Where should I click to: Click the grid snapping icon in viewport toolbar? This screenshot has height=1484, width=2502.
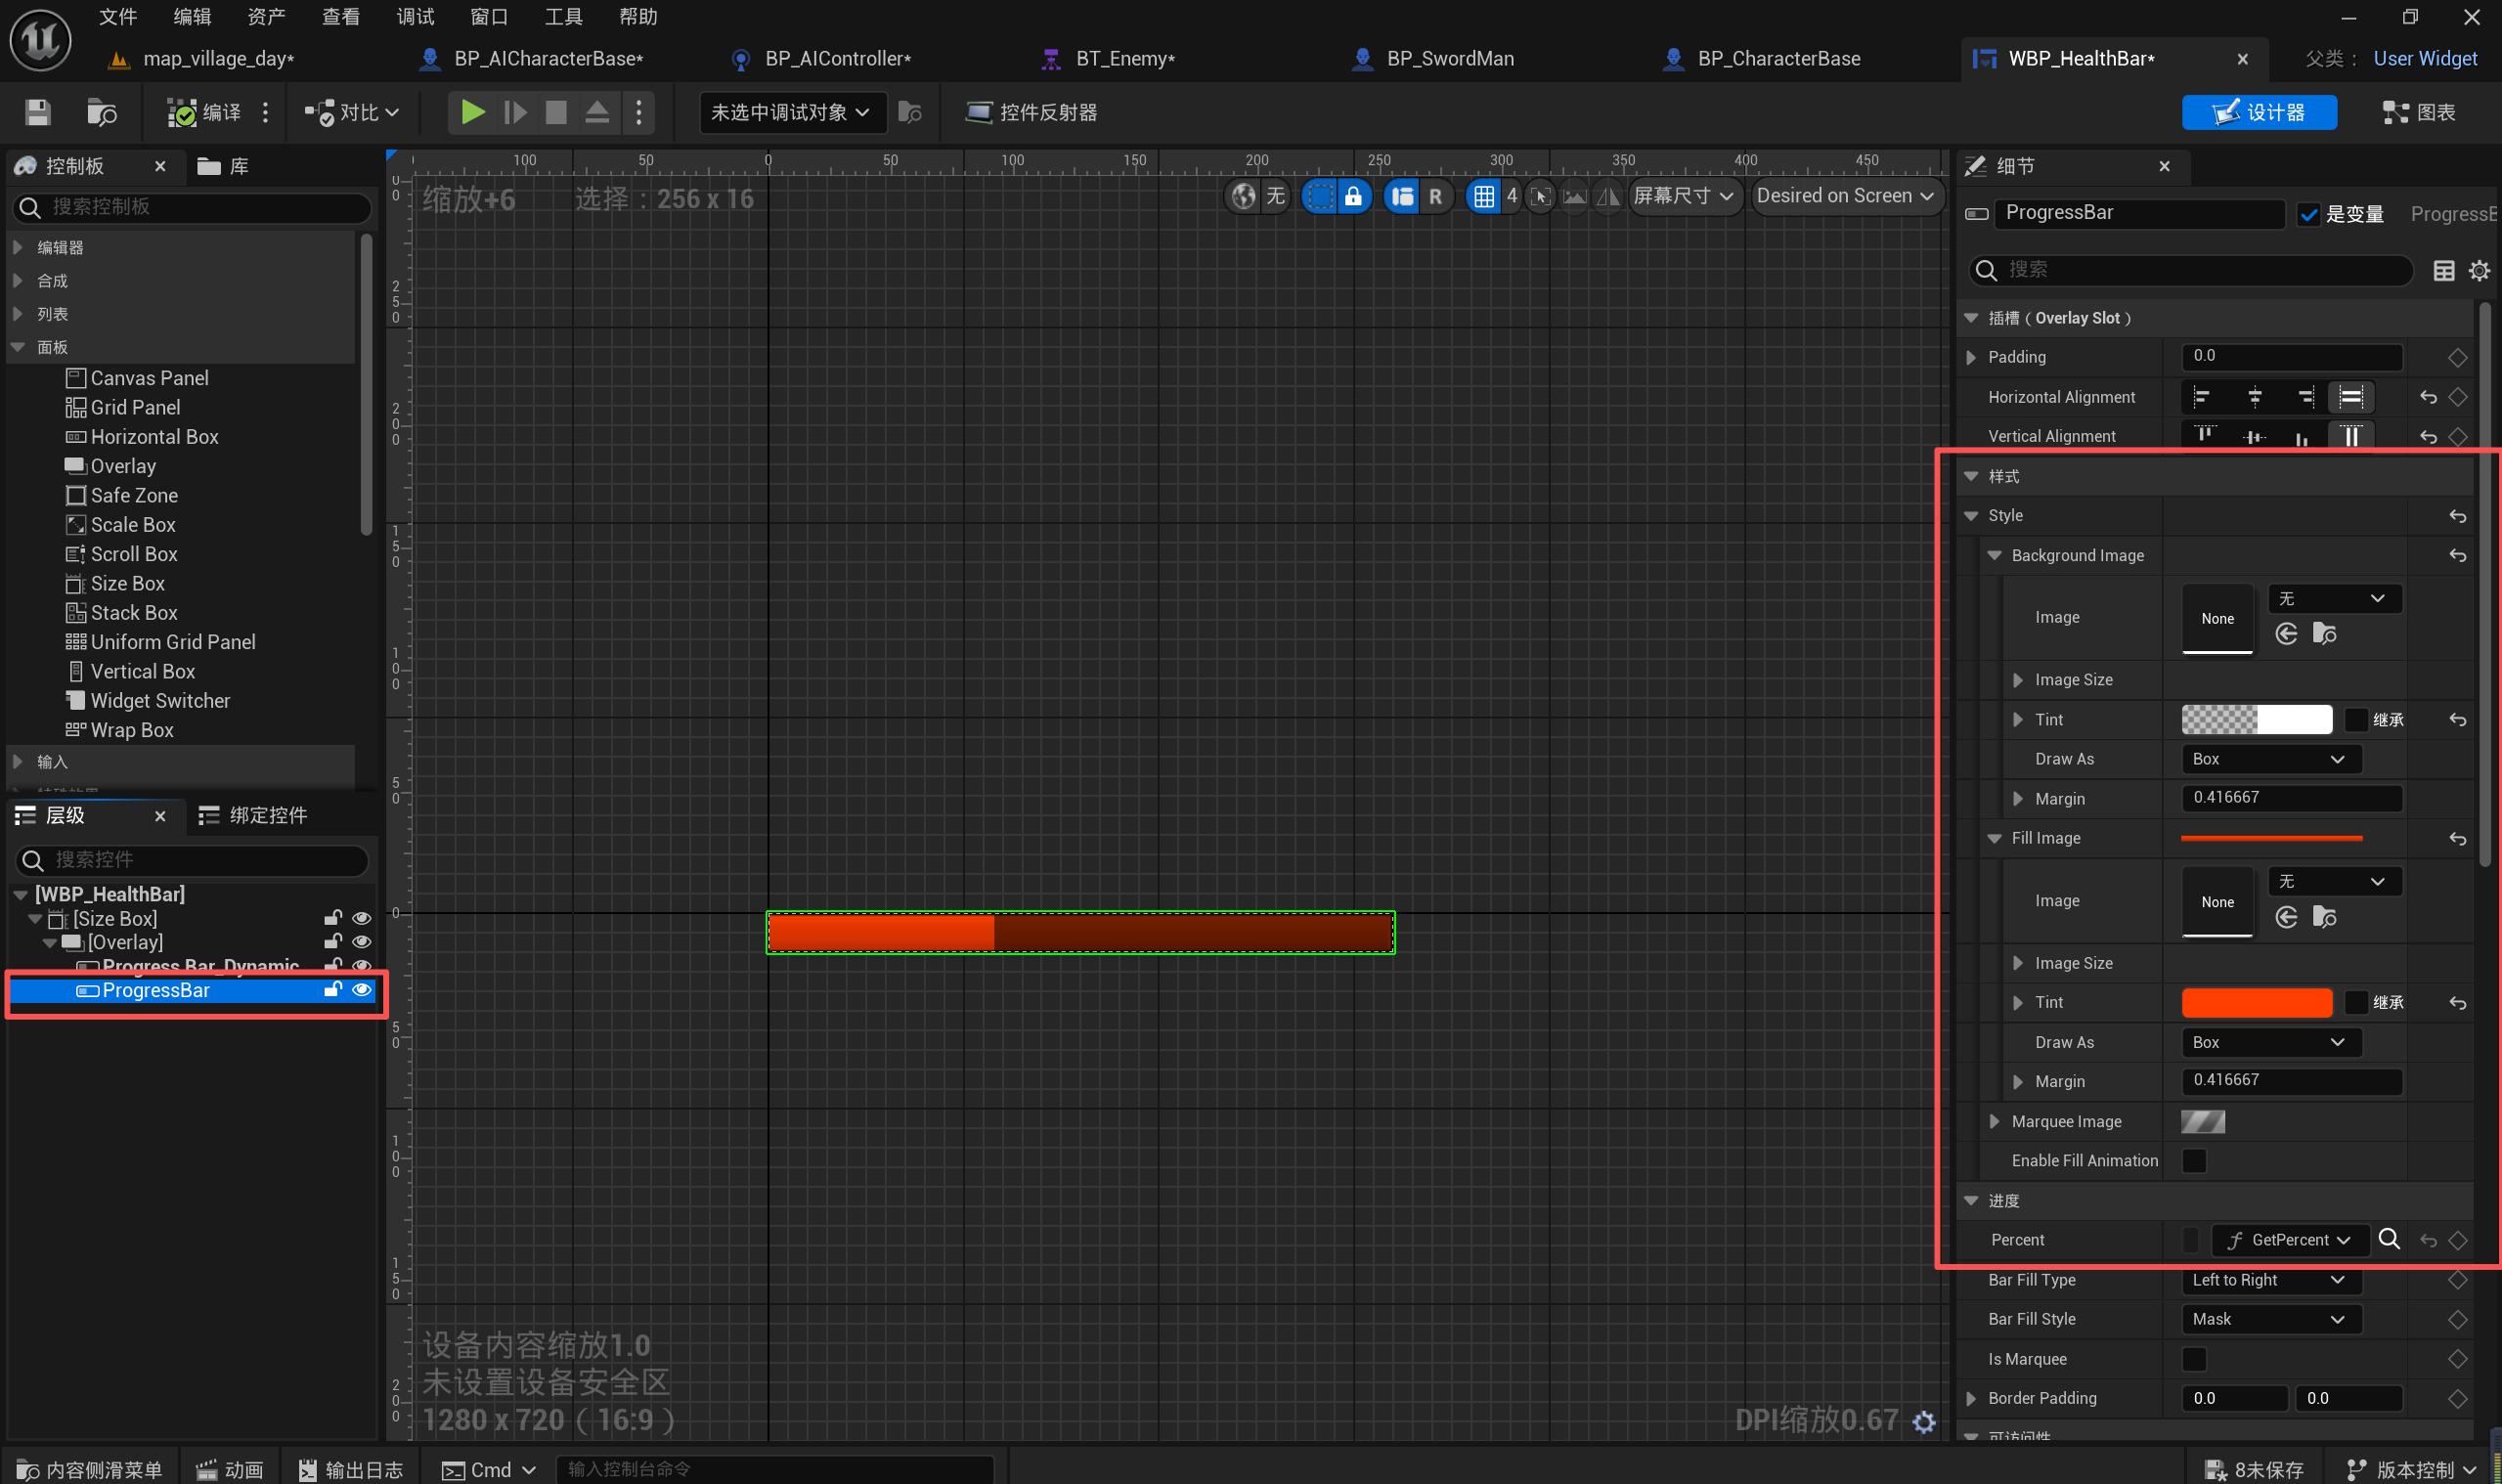coord(1484,196)
